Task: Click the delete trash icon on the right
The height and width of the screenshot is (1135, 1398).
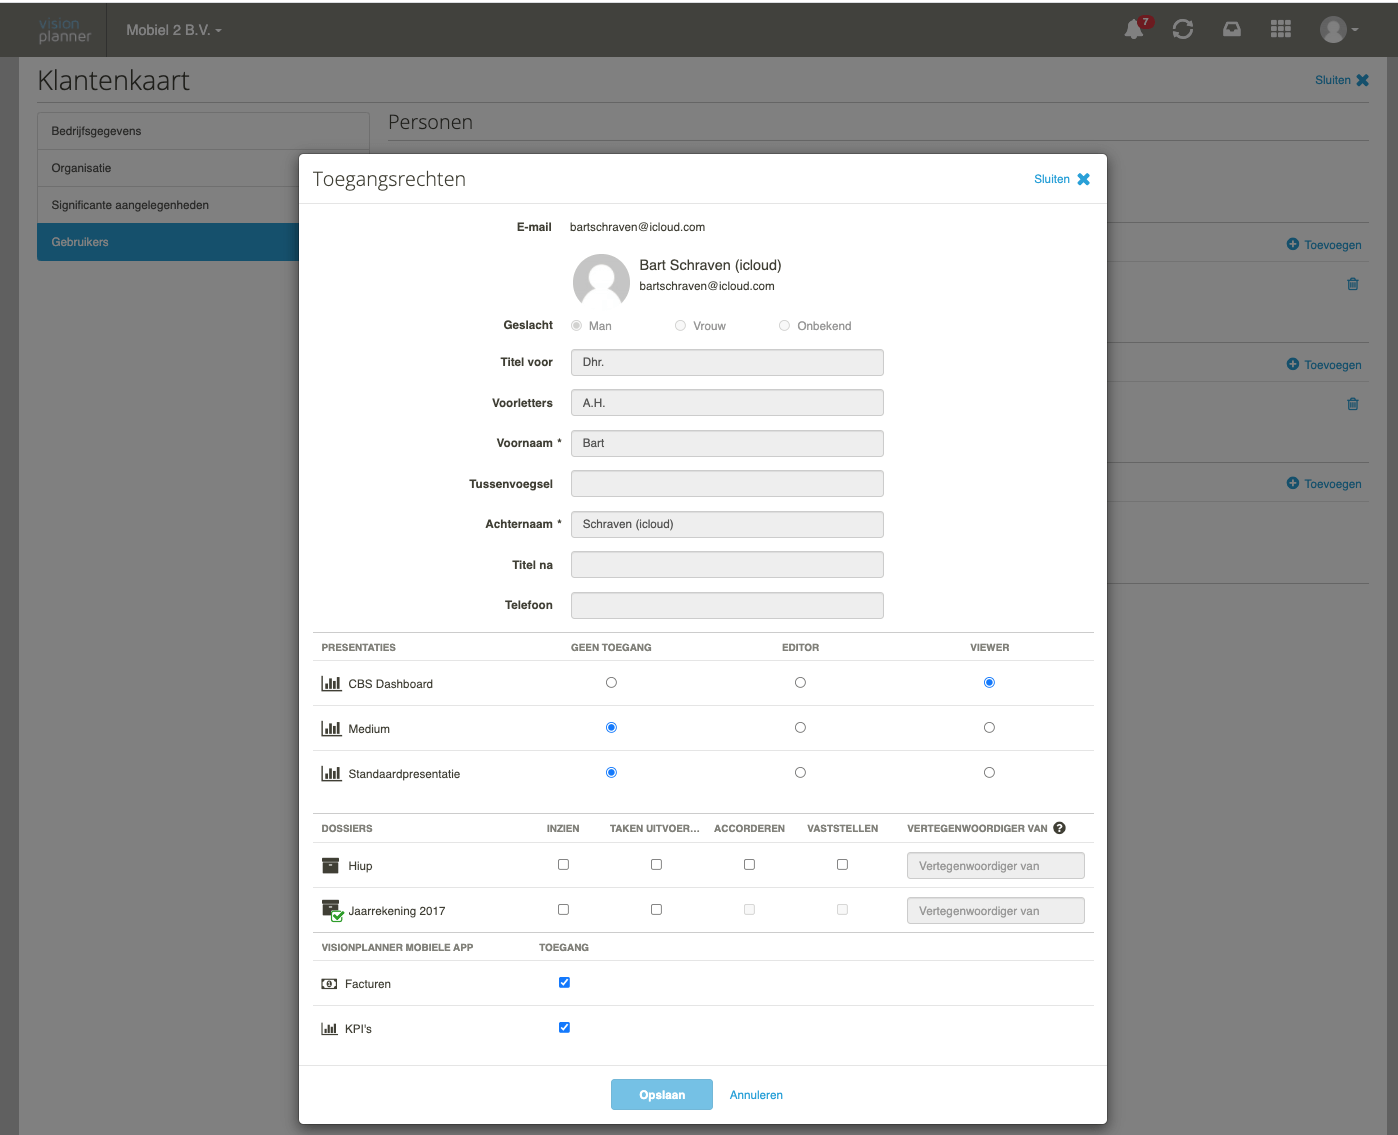Action: tap(1352, 284)
